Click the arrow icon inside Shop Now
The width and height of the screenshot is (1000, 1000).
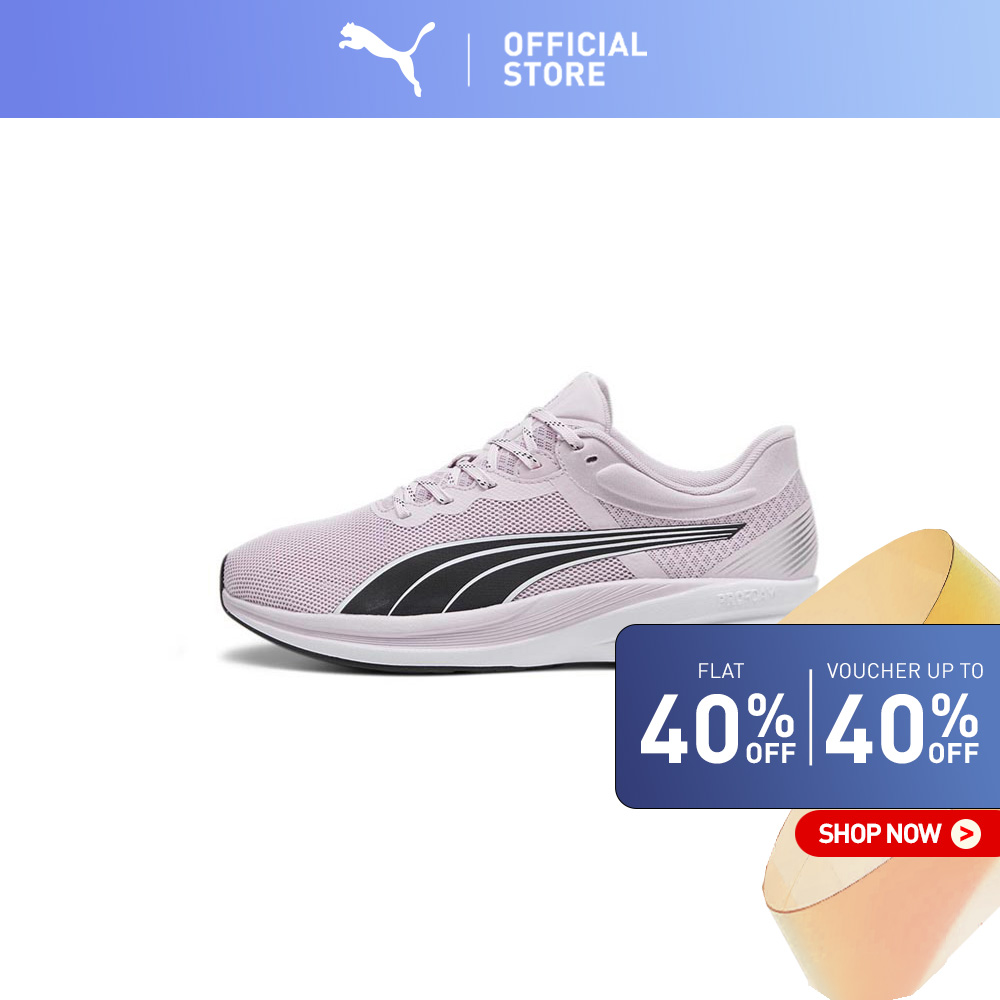point(966,834)
